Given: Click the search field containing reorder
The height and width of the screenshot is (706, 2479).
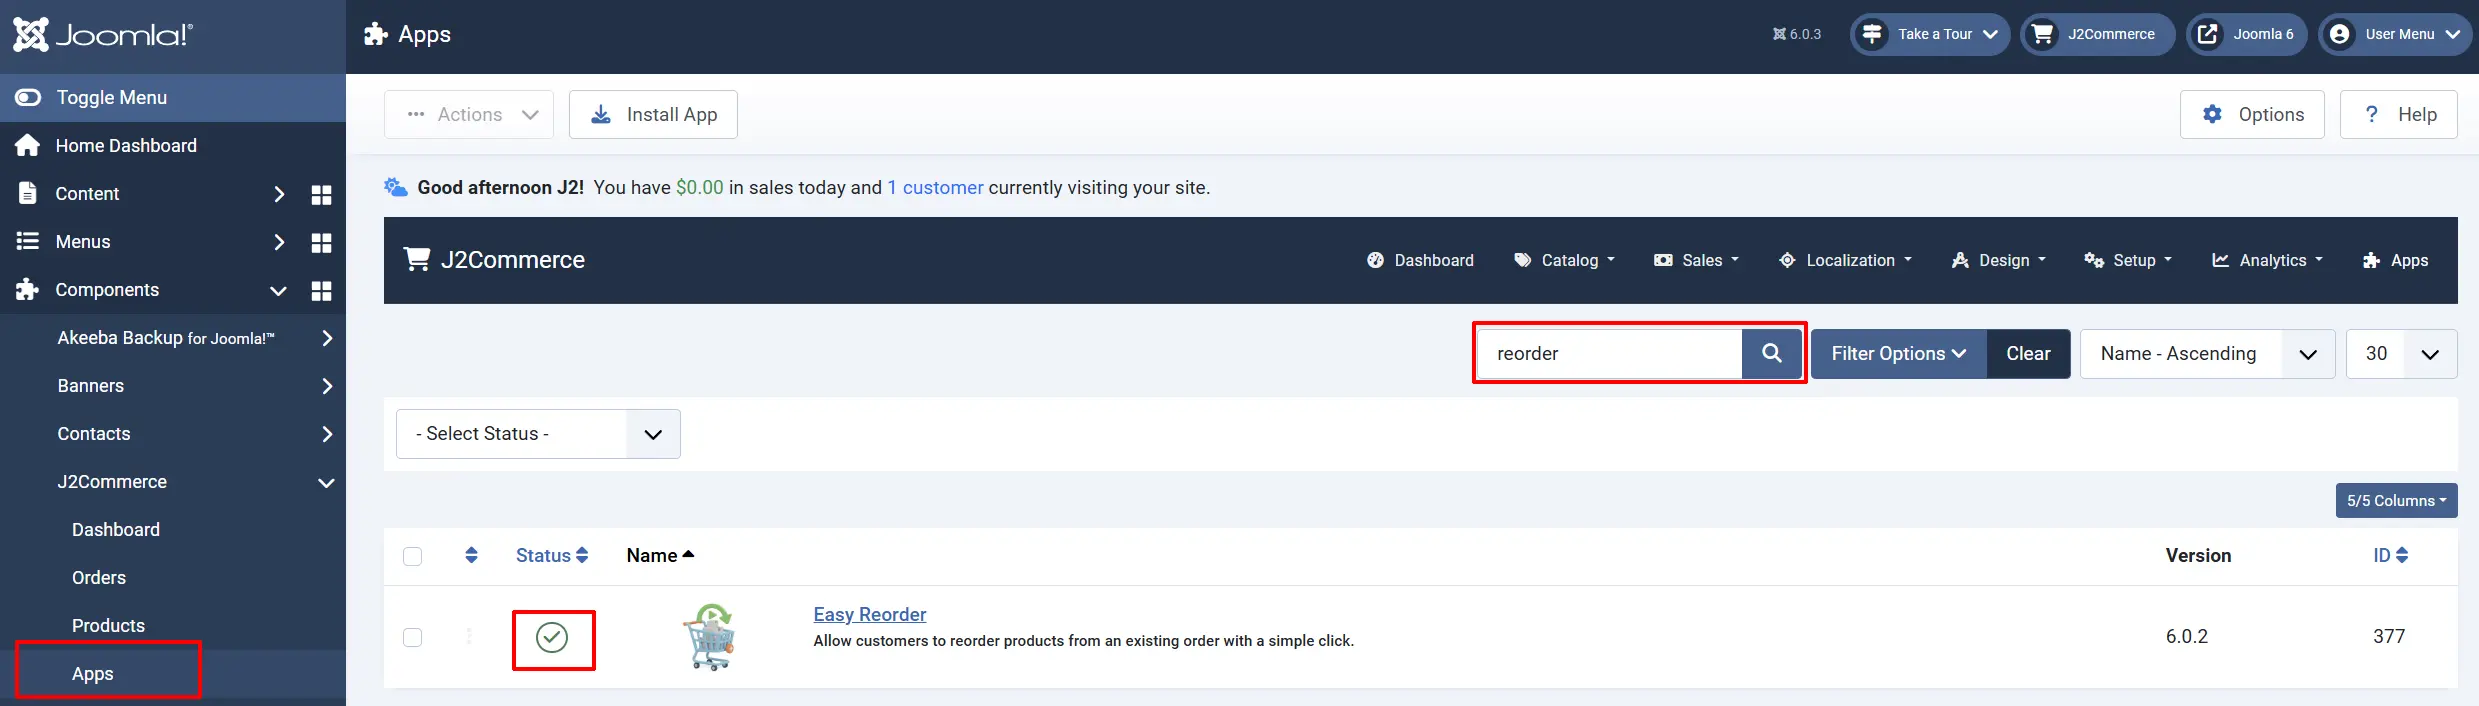Looking at the screenshot, I should pyautogui.click(x=1609, y=354).
